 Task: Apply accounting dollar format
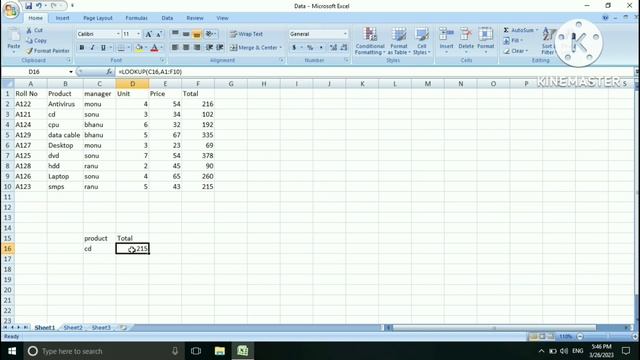294,48
